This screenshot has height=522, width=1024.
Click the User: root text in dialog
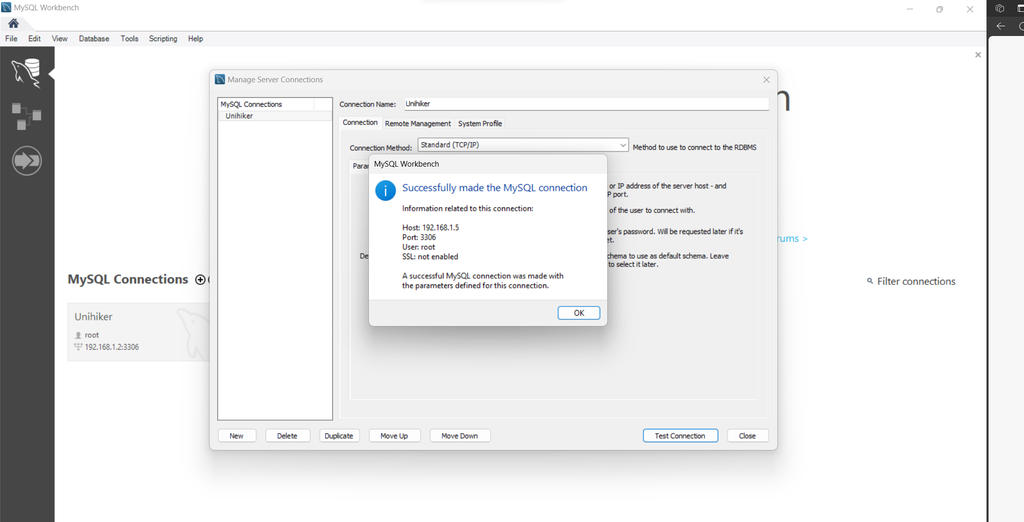pyautogui.click(x=419, y=247)
